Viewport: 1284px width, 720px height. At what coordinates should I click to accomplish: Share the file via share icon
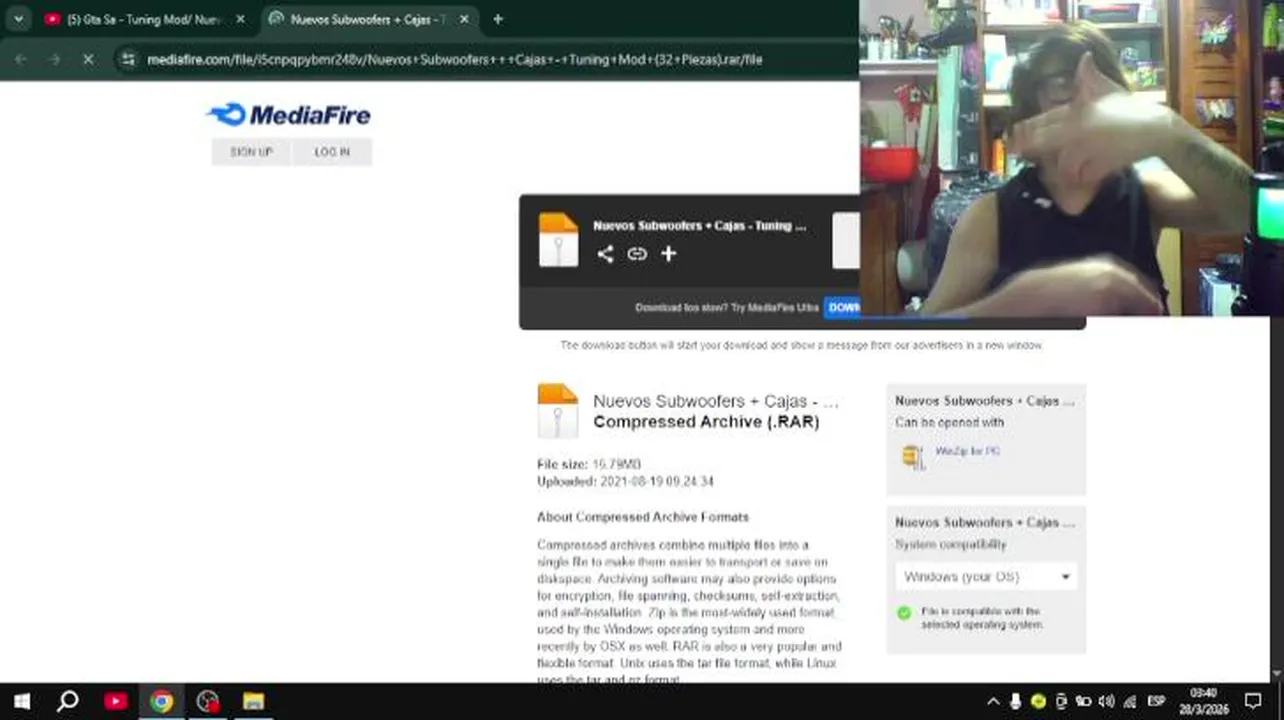(x=605, y=254)
